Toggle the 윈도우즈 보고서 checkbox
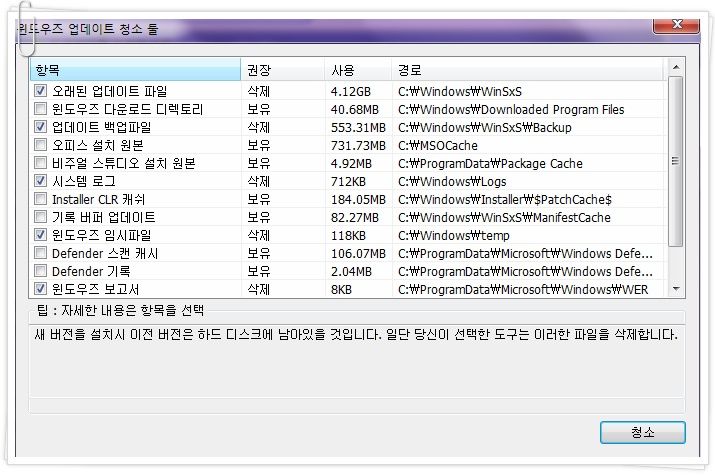Image resolution: width=715 pixels, height=475 pixels. (x=41, y=289)
